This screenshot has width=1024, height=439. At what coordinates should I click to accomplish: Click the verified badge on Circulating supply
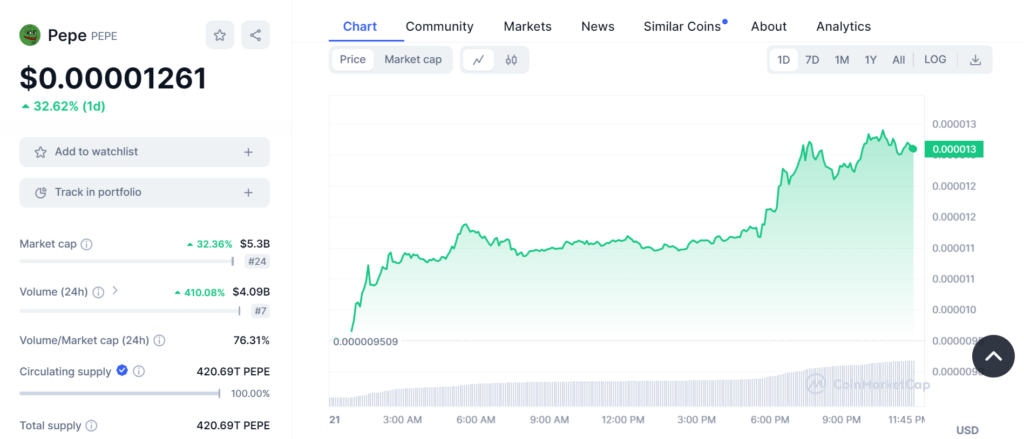(121, 371)
